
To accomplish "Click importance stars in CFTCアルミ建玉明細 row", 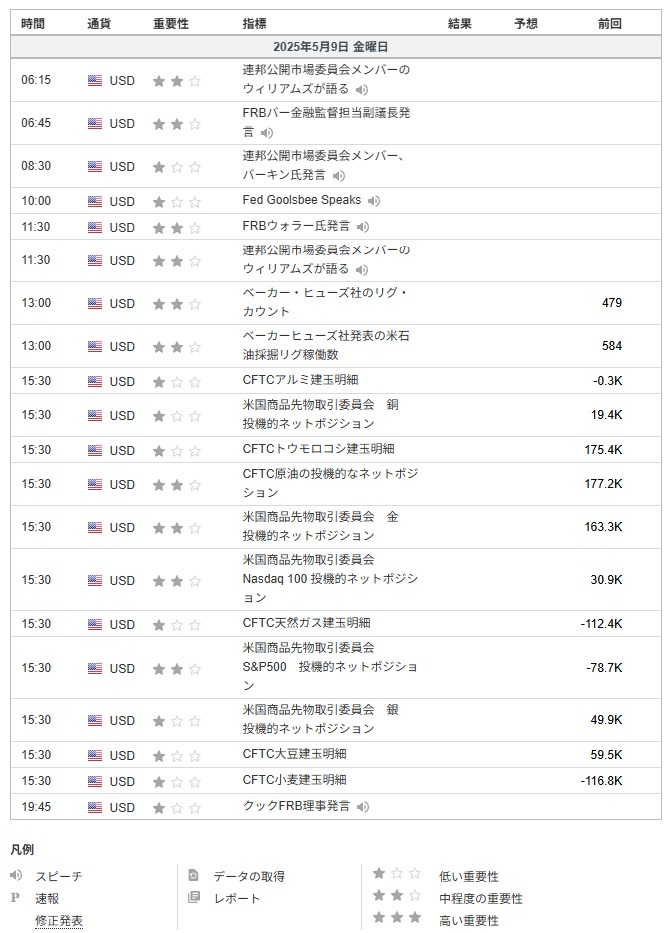I will (176, 381).
